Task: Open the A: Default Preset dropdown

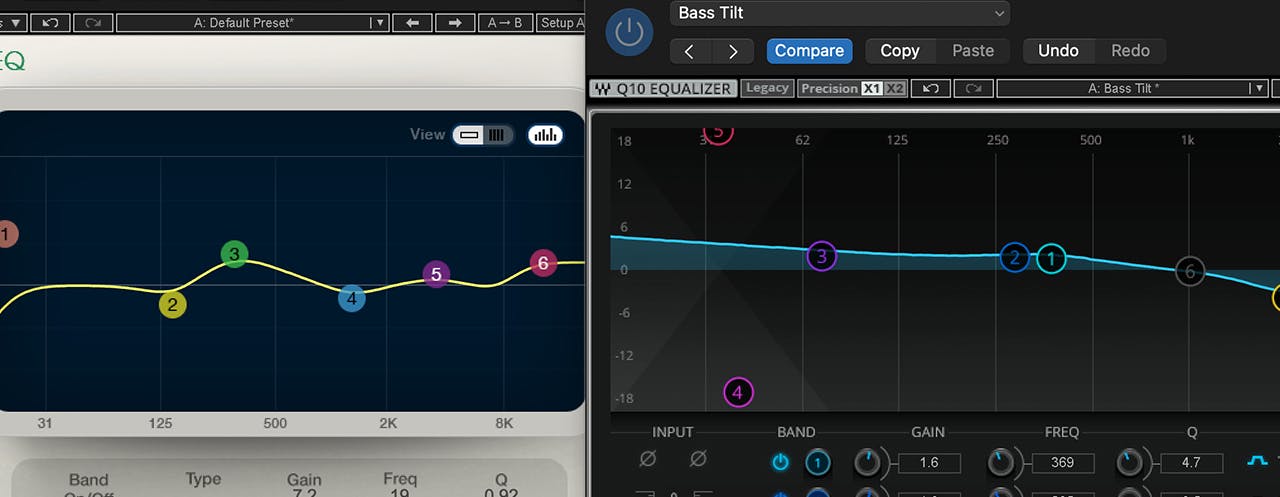Action: point(251,22)
